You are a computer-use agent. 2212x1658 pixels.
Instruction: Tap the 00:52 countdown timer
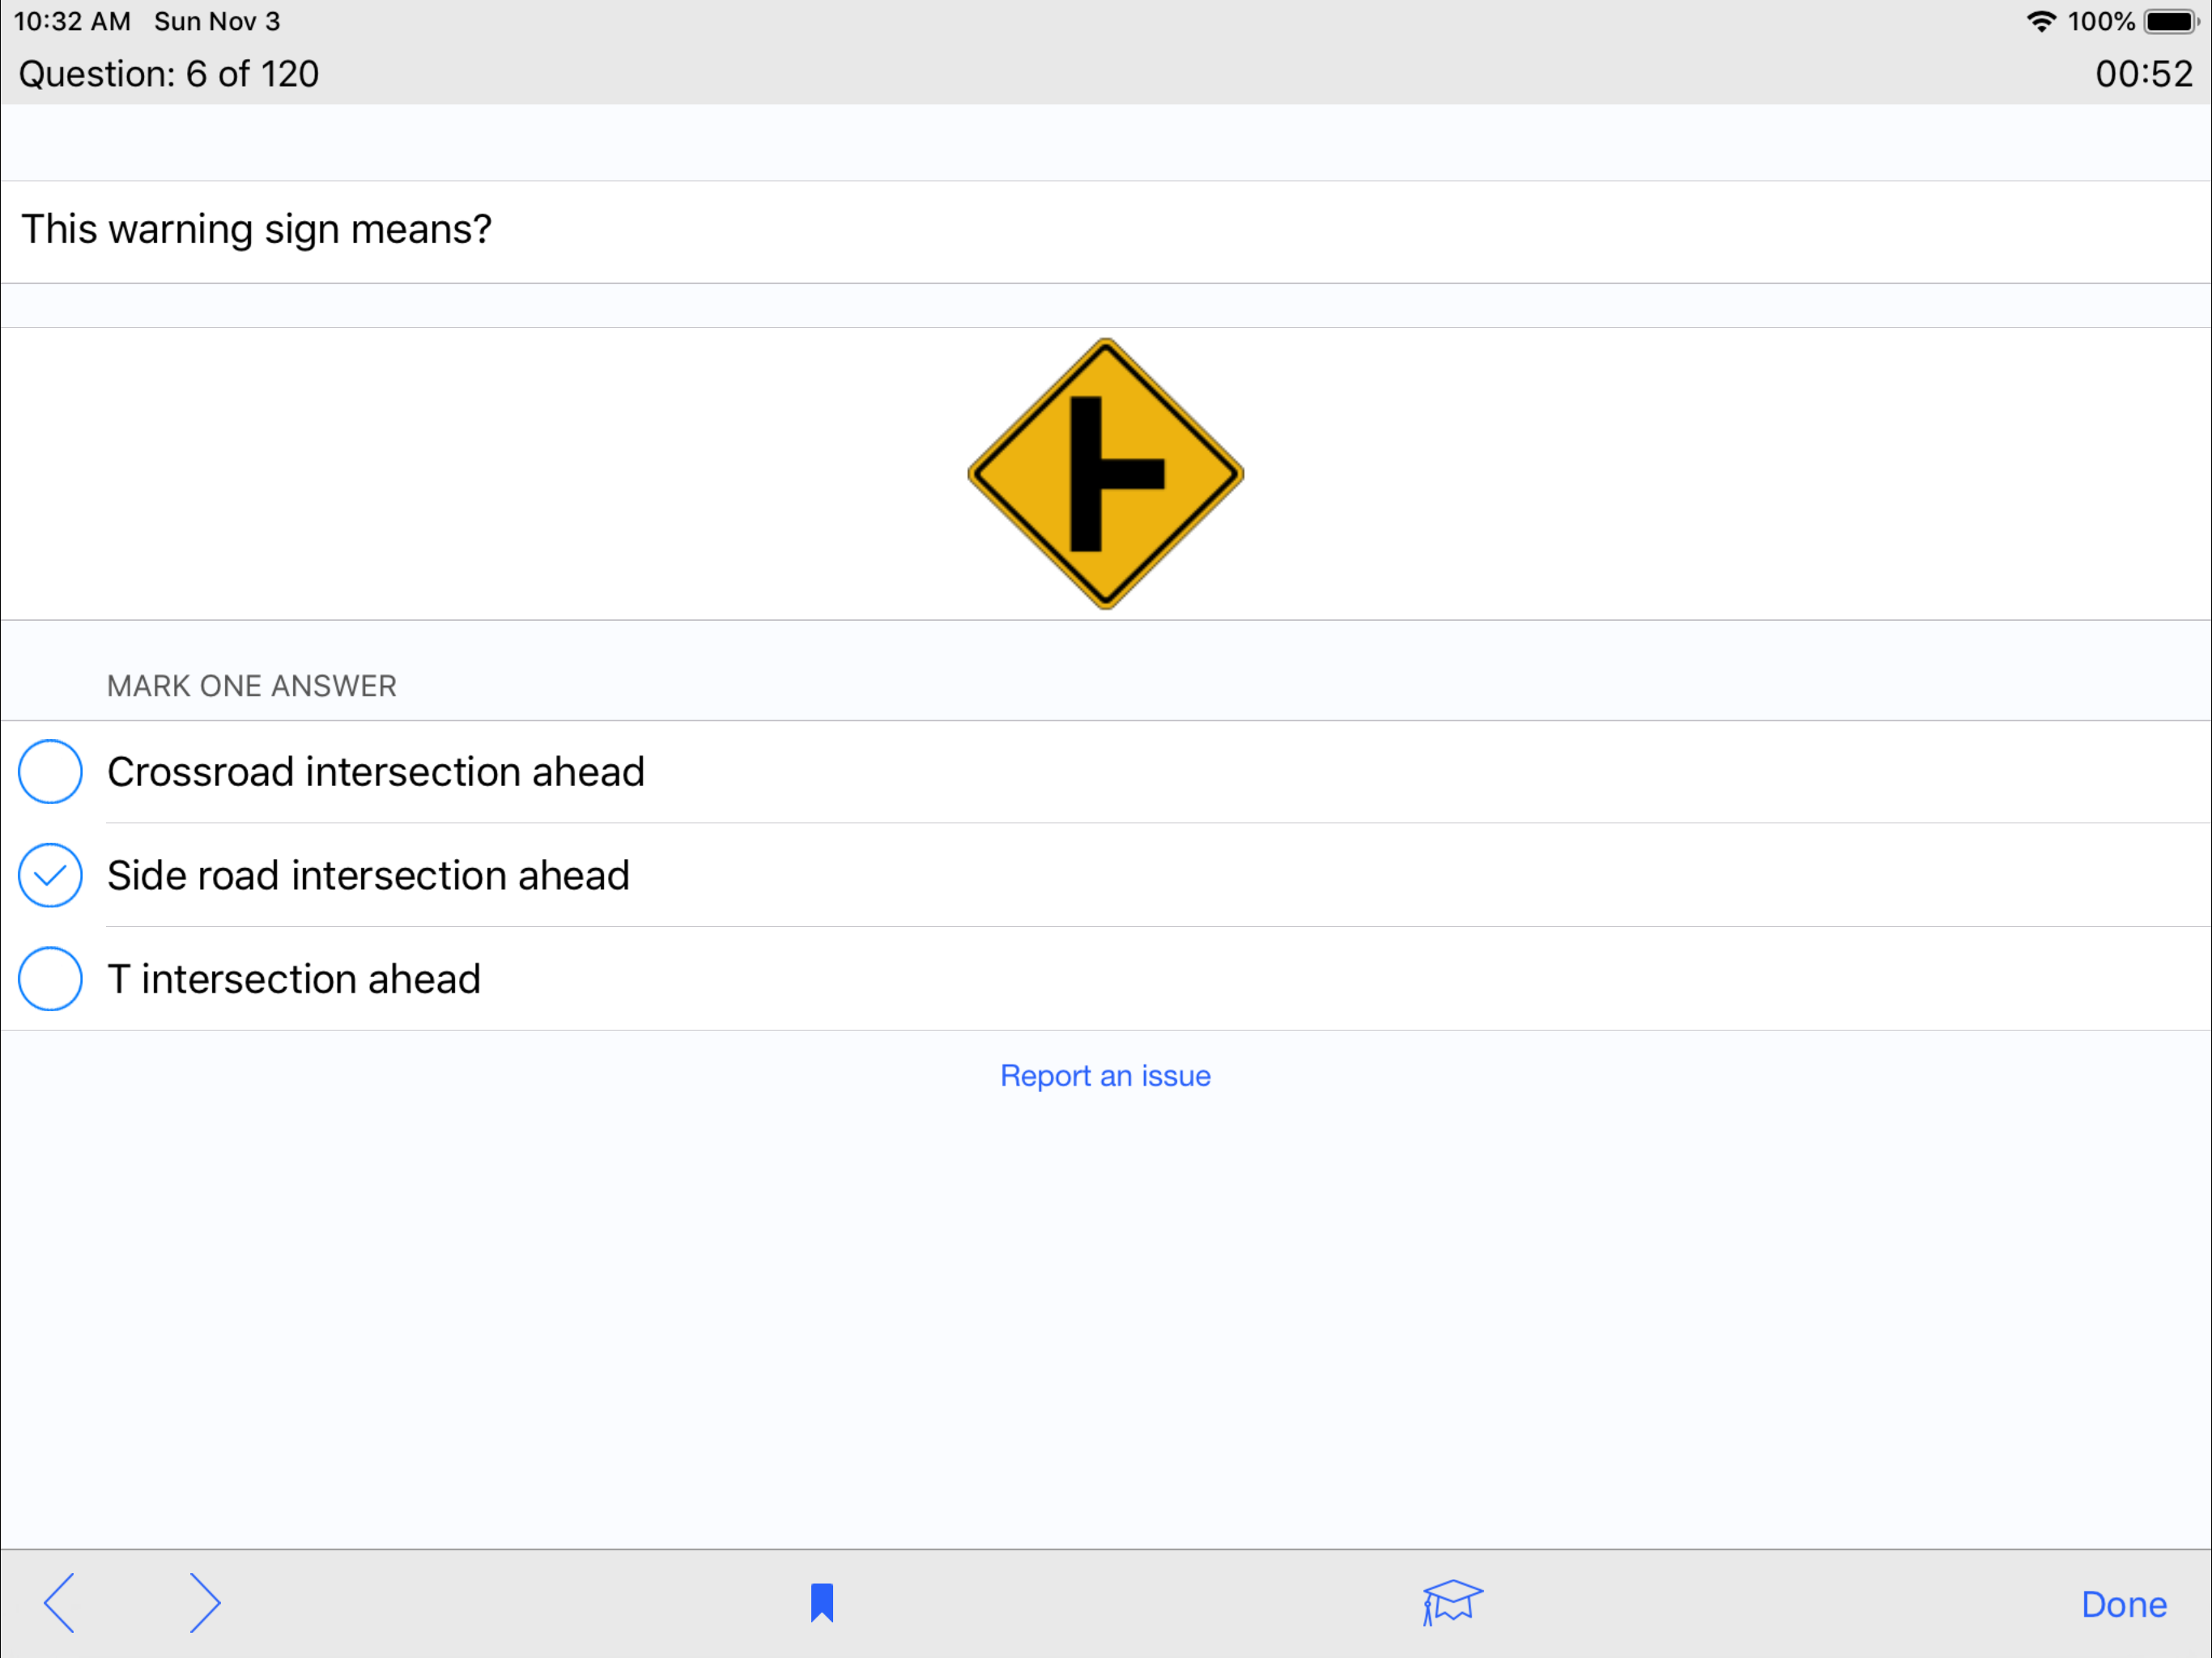pos(2143,74)
